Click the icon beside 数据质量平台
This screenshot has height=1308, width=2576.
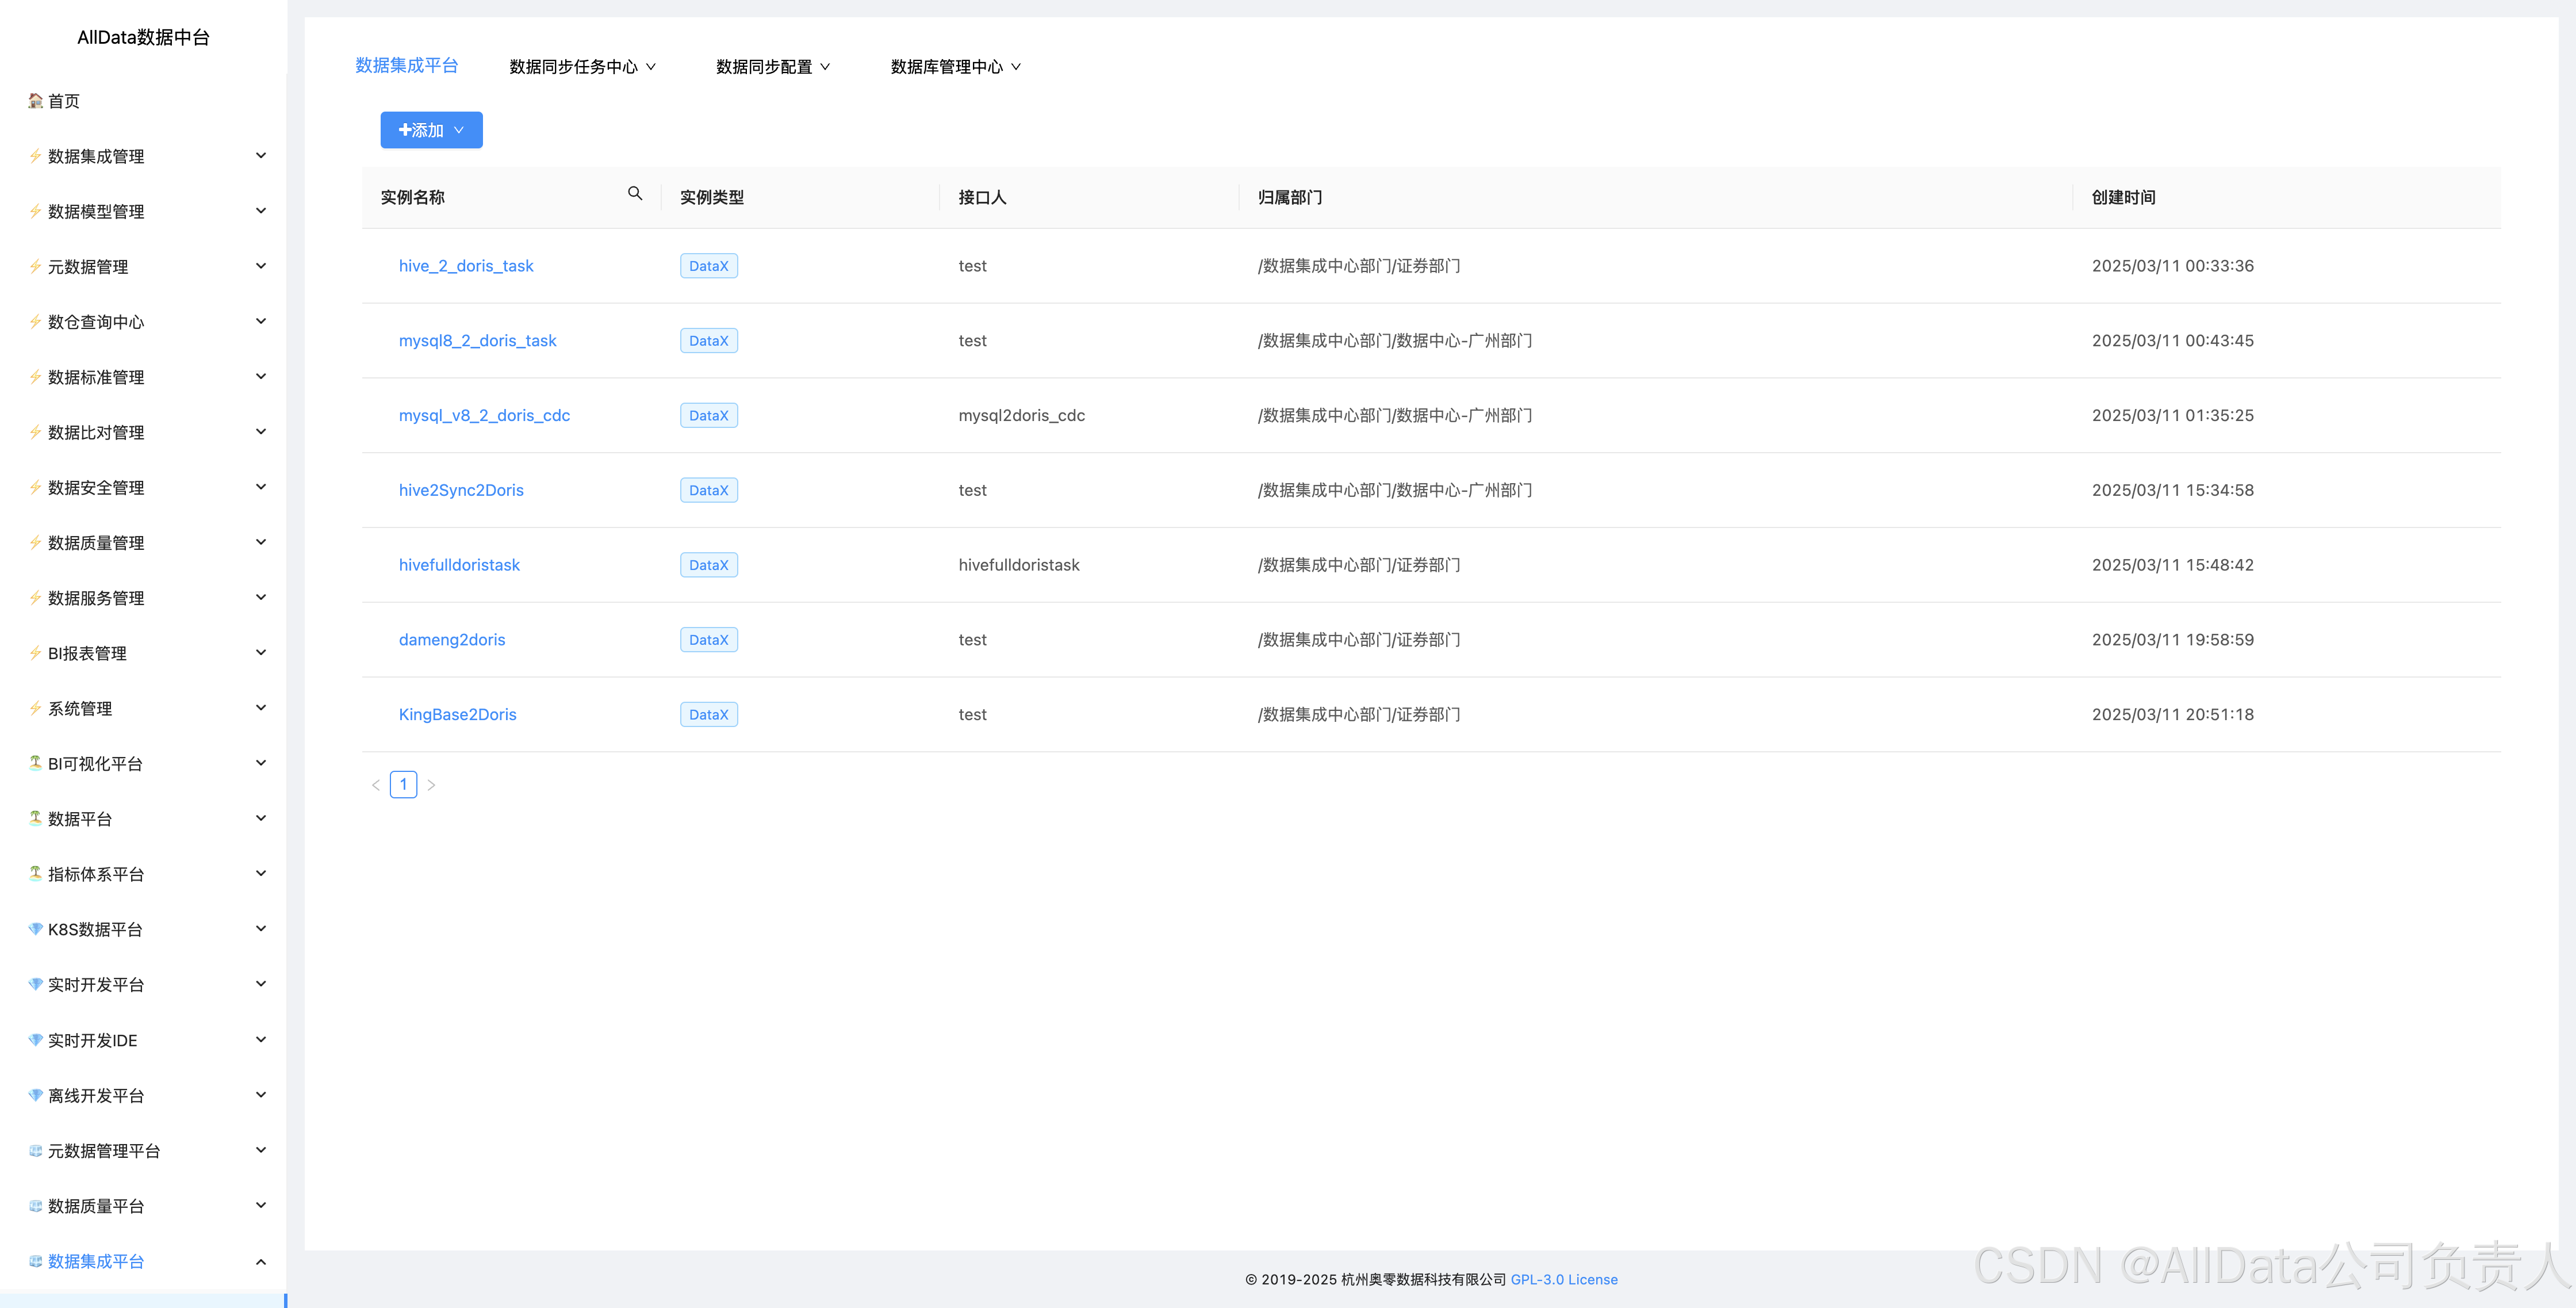click(x=36, y=1205)
